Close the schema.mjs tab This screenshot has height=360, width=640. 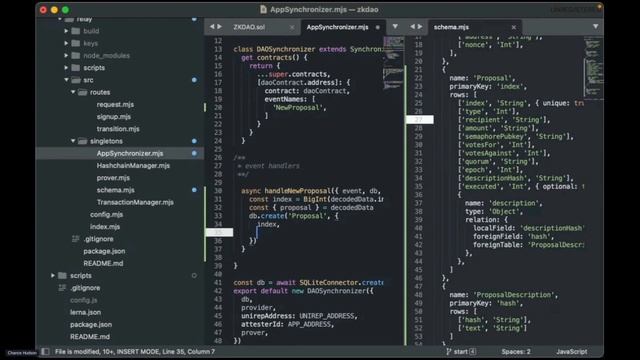pyautogui.click(x=513, y=27)
